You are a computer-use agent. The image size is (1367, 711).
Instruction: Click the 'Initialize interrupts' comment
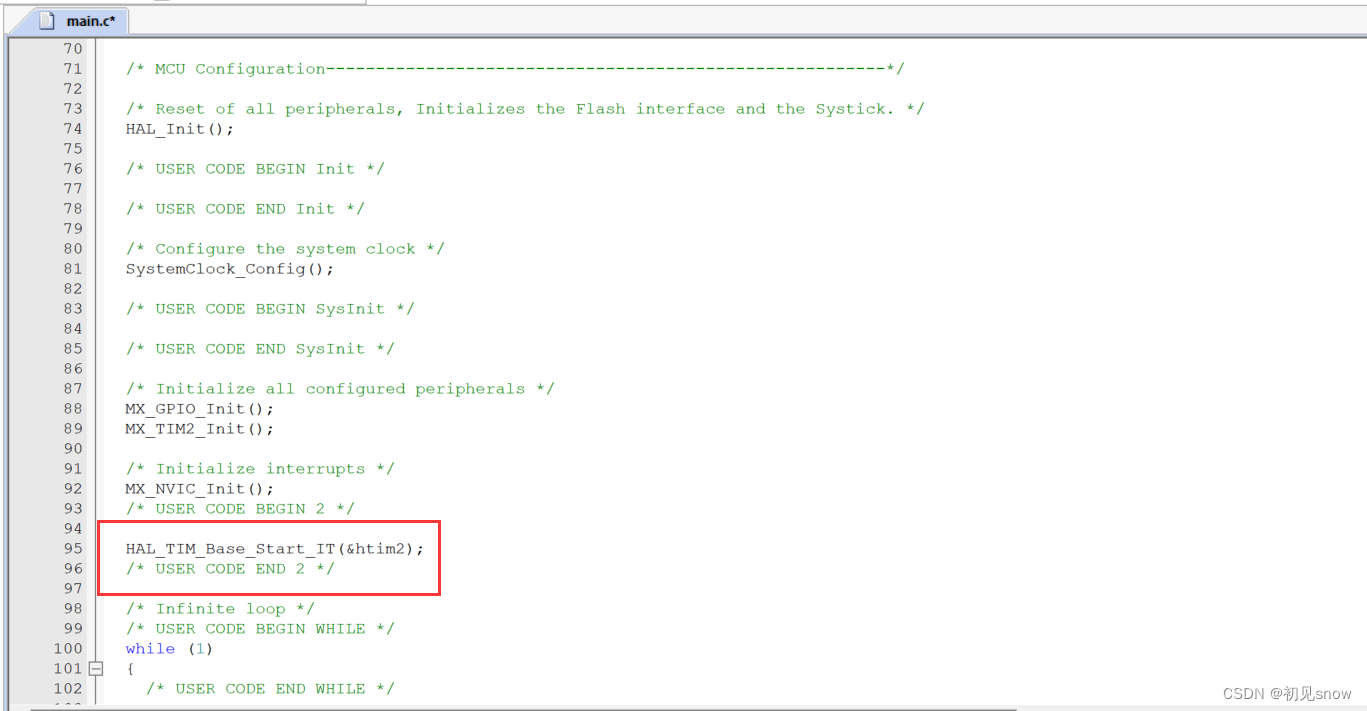[260, 469]
